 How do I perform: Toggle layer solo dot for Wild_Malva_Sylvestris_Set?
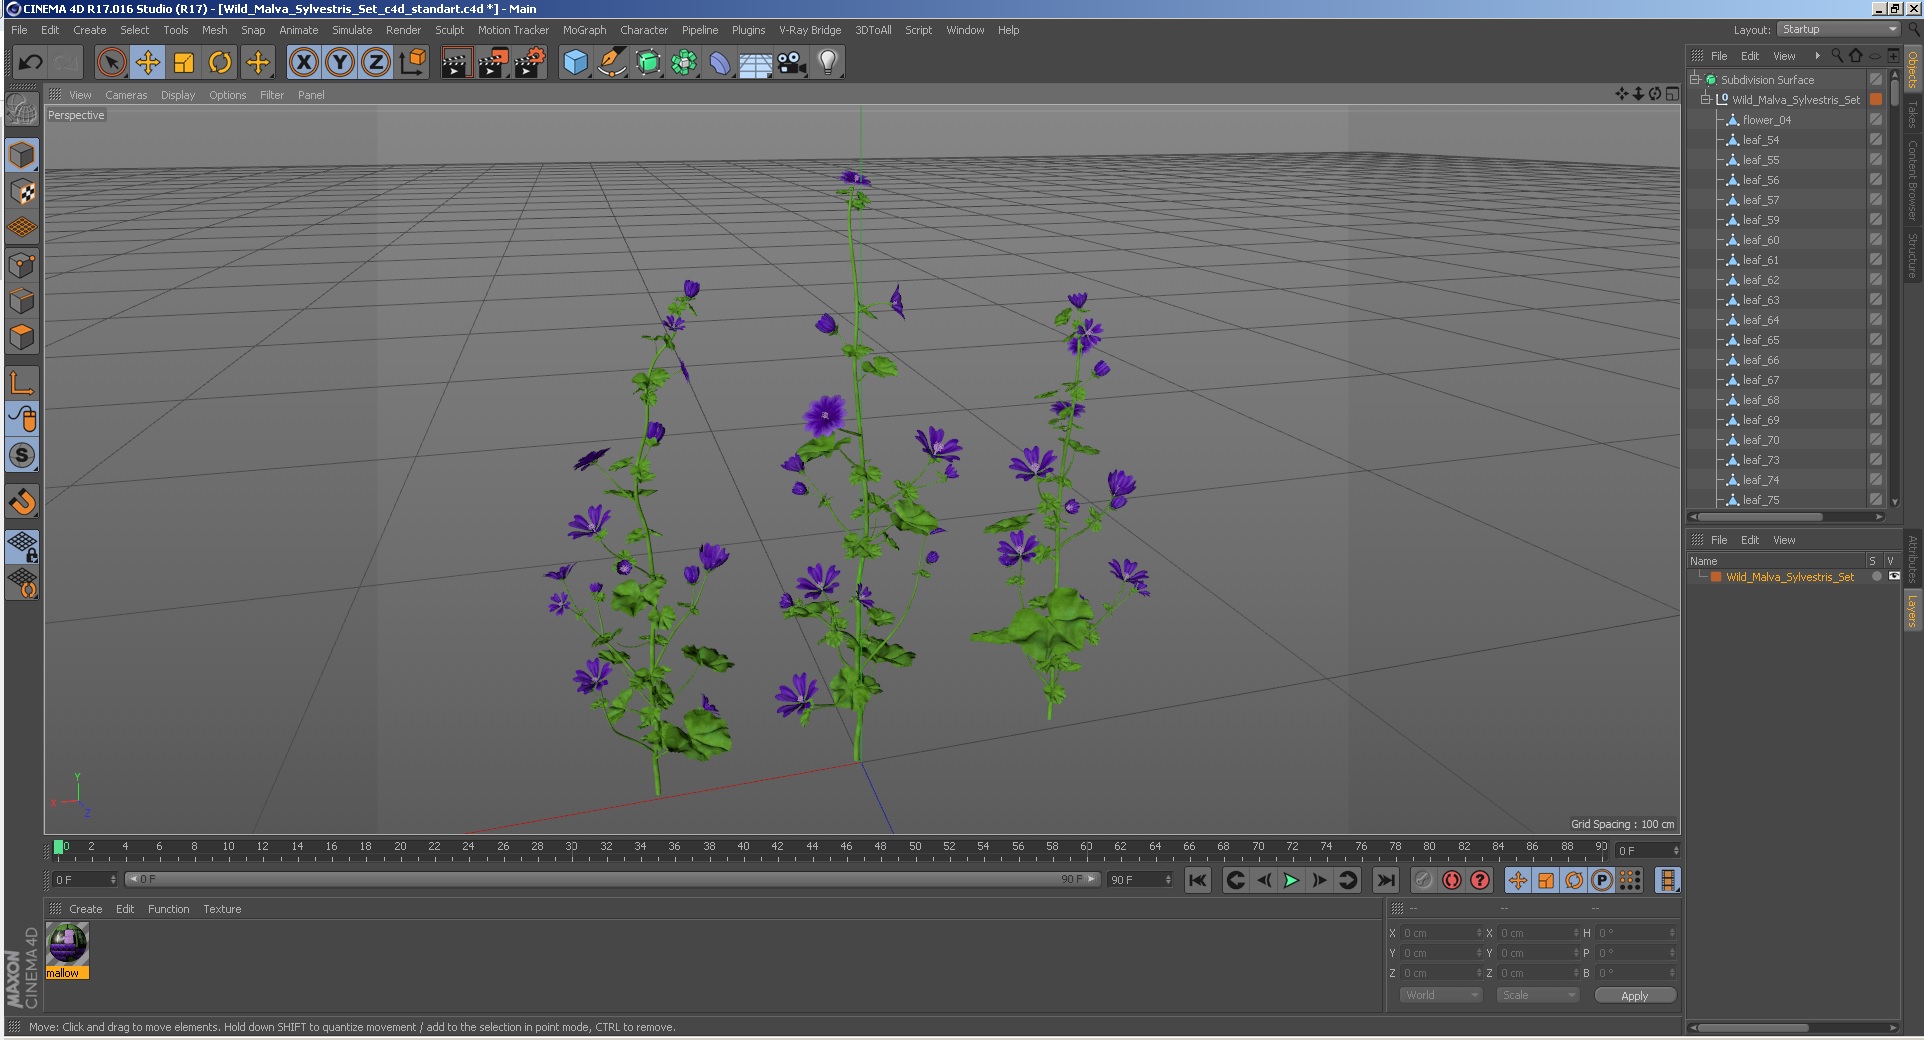pyautogui.click(x=1877, y=576)
